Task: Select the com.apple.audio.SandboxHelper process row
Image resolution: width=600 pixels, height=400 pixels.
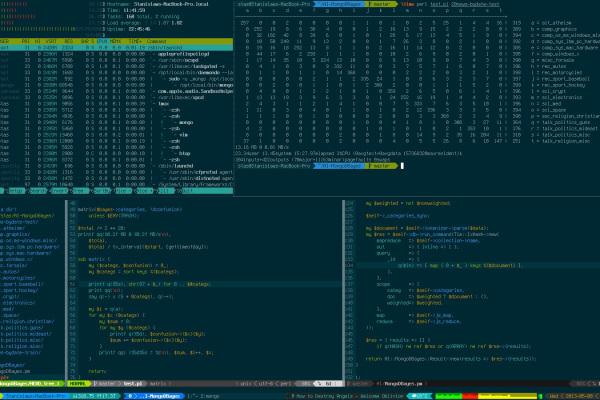Action: coord(116,91)
